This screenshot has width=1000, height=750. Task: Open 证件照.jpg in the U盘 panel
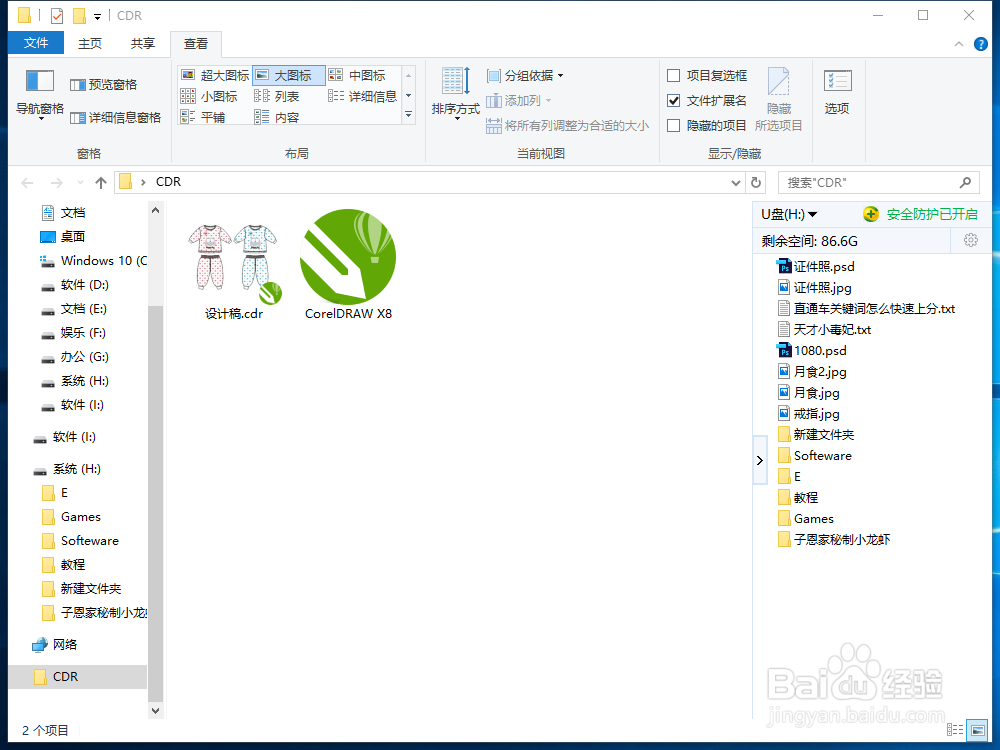click(815, 288)
